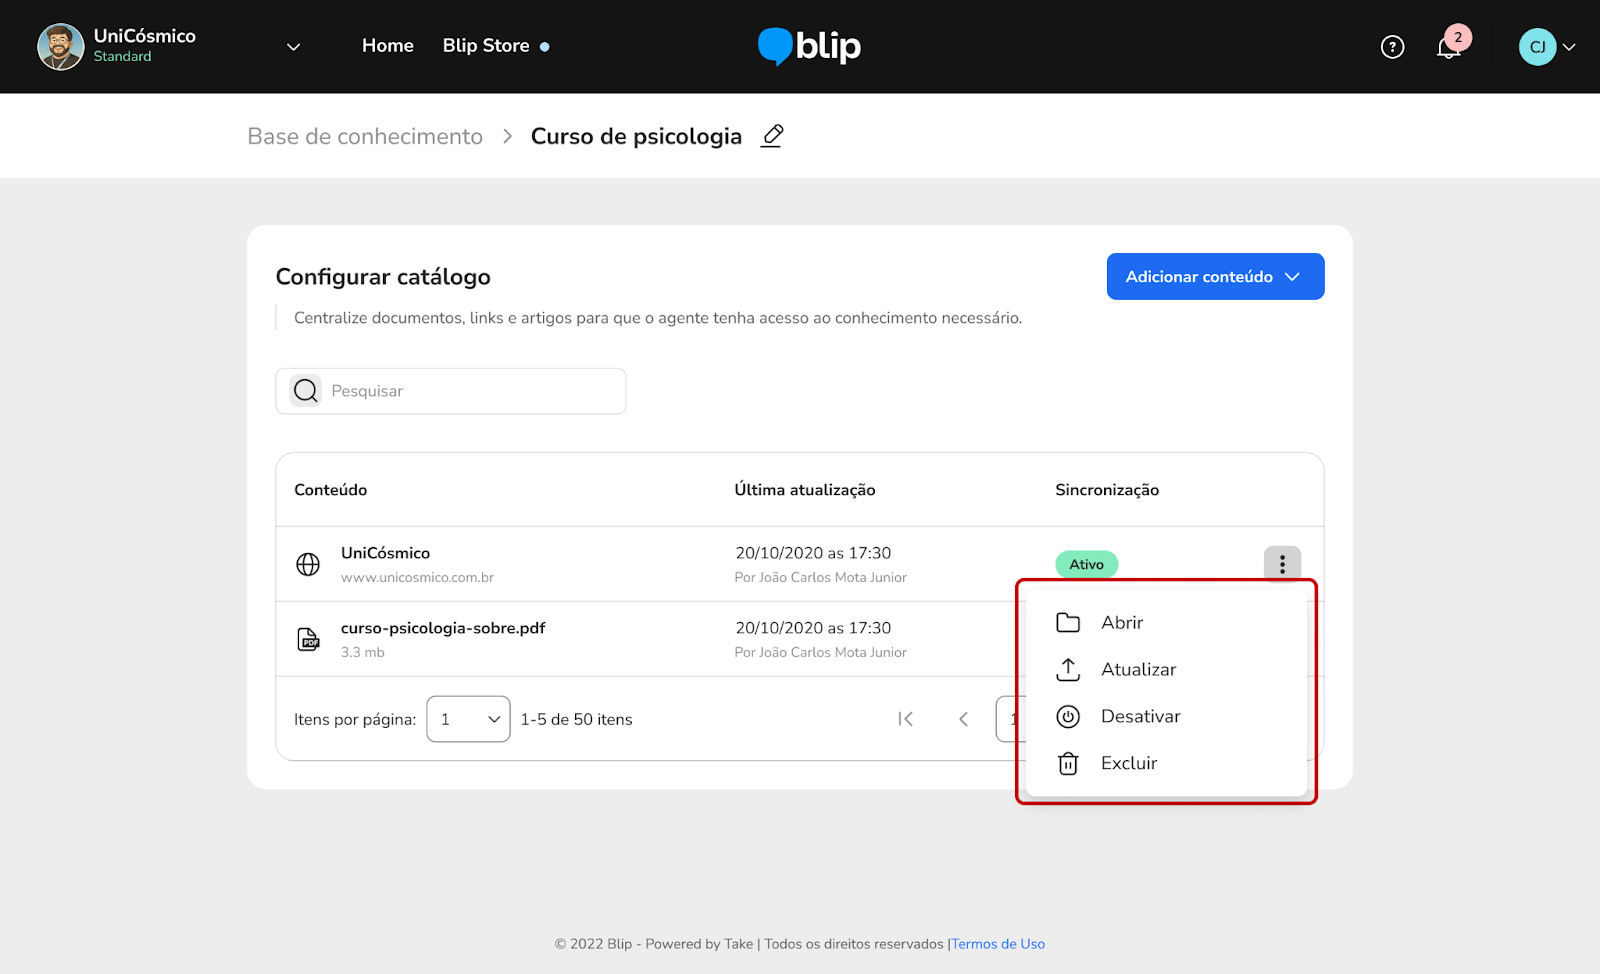Screen dimensions: 1600x974
Task: Expand the UniCósmico account switcher chevron
Action: point(293,47)
